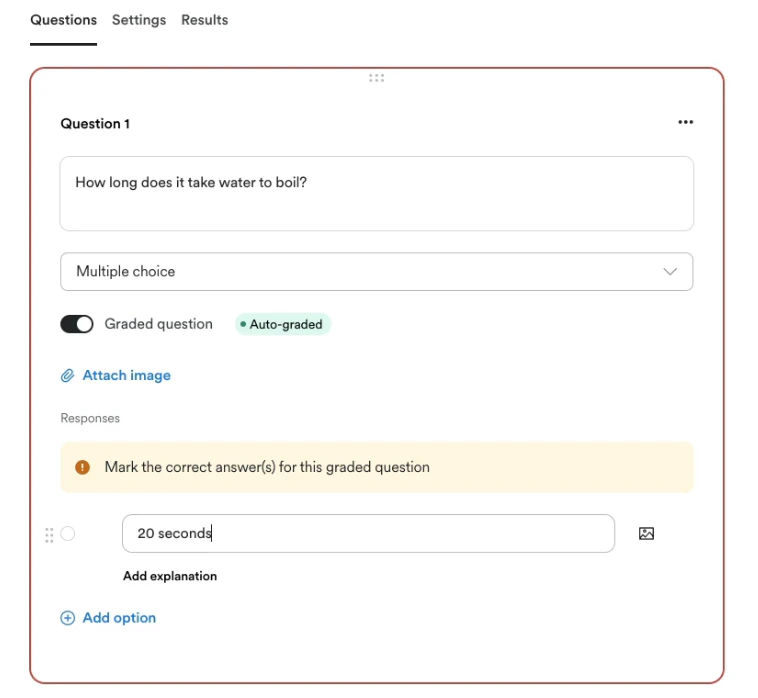Add an image to the 20 seconds option
Image resolution: width=758 pixels, height=698 pixels.
coord(646,533)
